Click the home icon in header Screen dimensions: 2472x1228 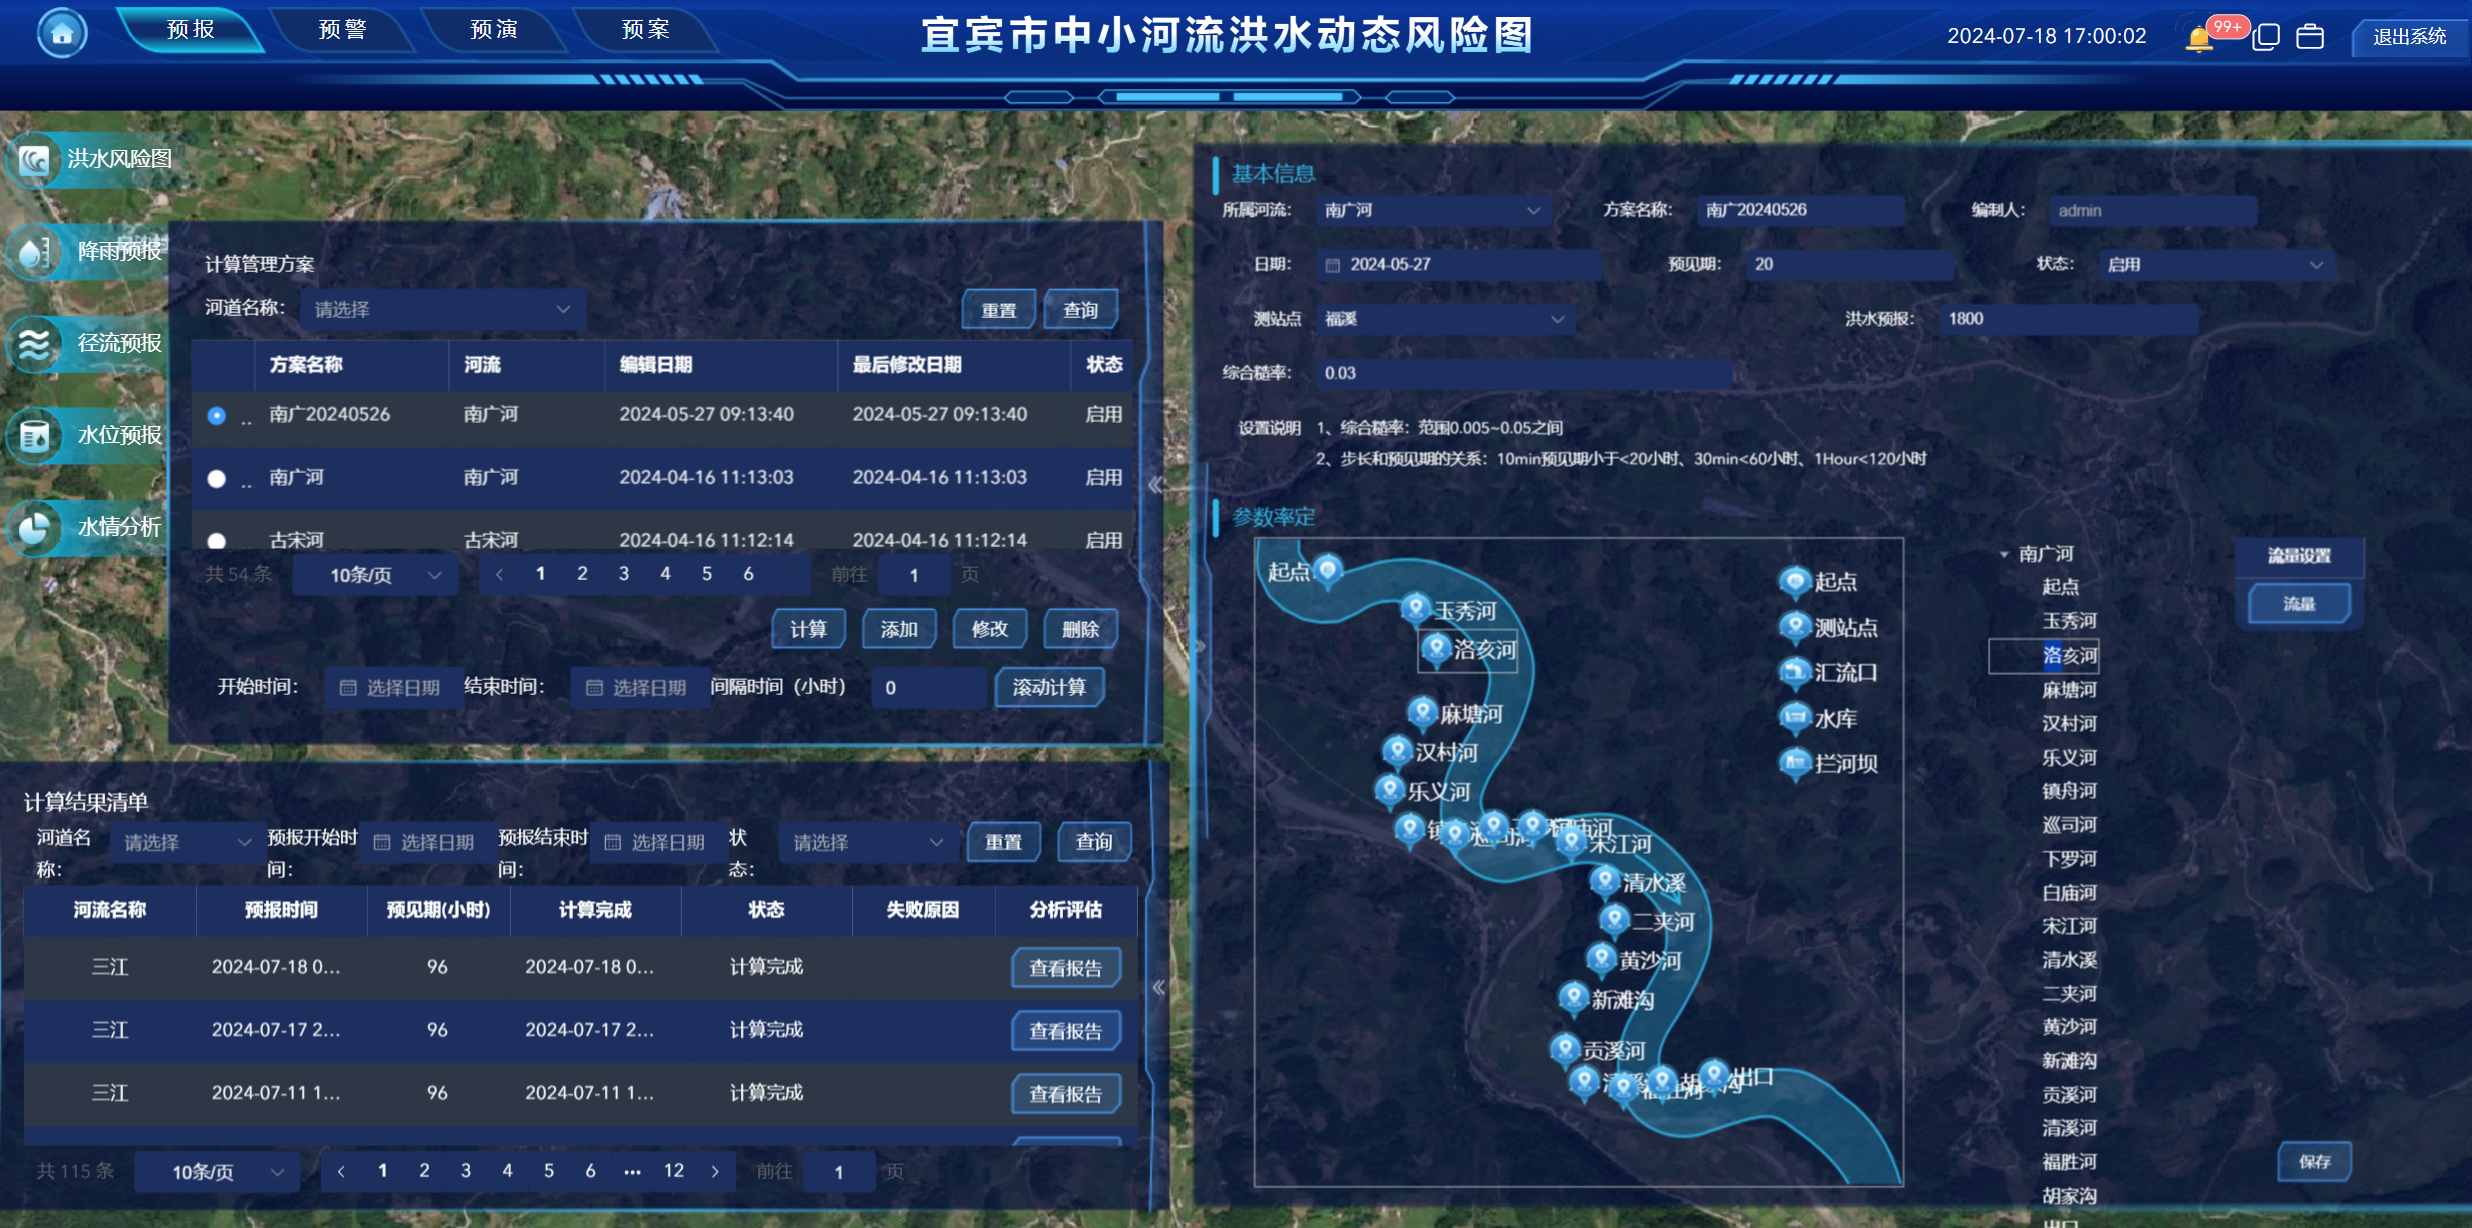[62, 33]
